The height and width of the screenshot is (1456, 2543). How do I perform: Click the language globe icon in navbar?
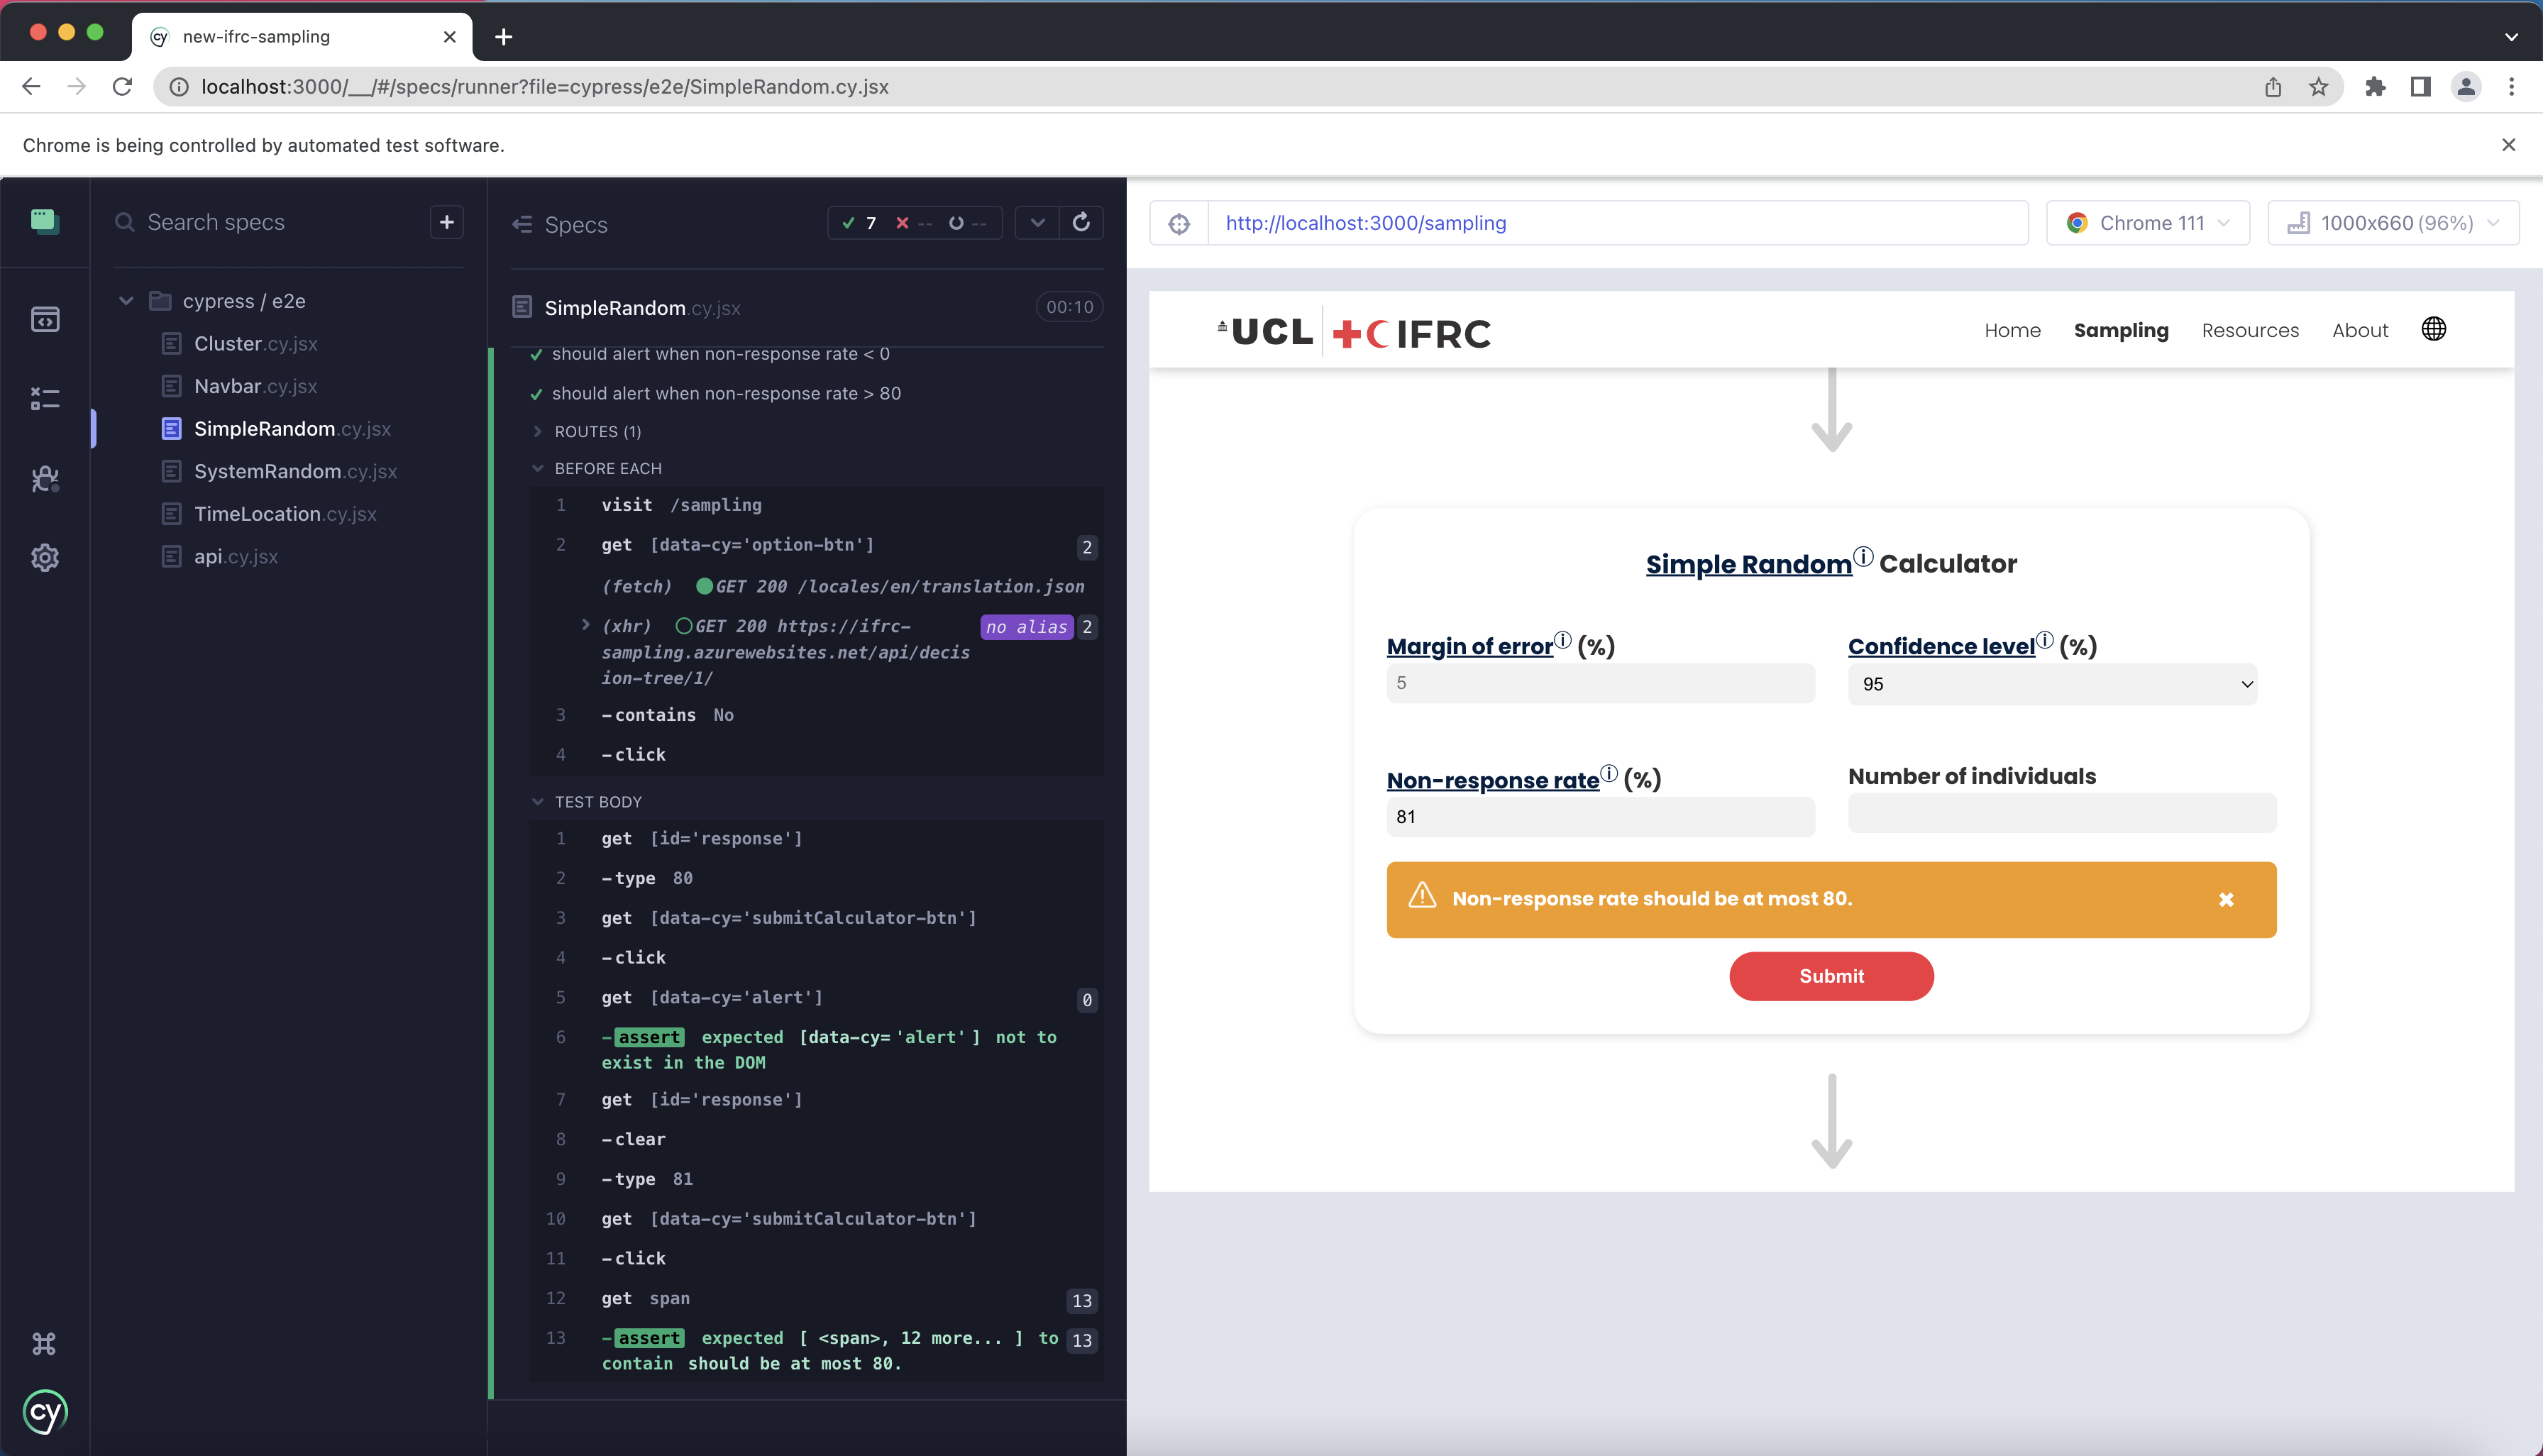pyautogui.click(x=2433, y=329)
